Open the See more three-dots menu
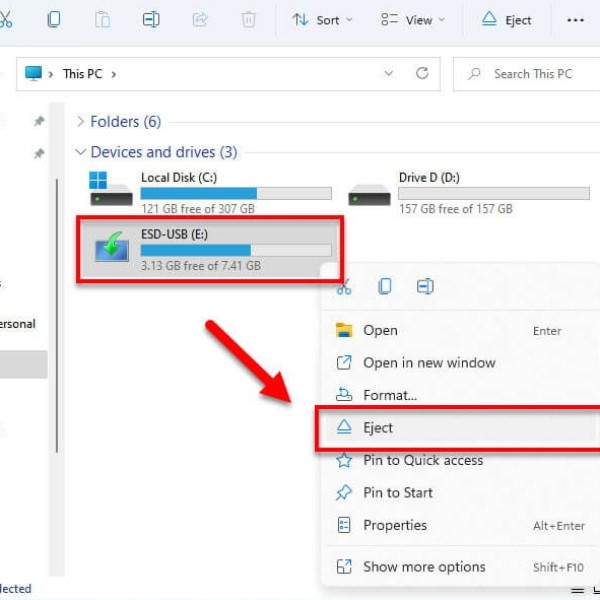Viewport: 600px width, 600px height. click(575, 20)
